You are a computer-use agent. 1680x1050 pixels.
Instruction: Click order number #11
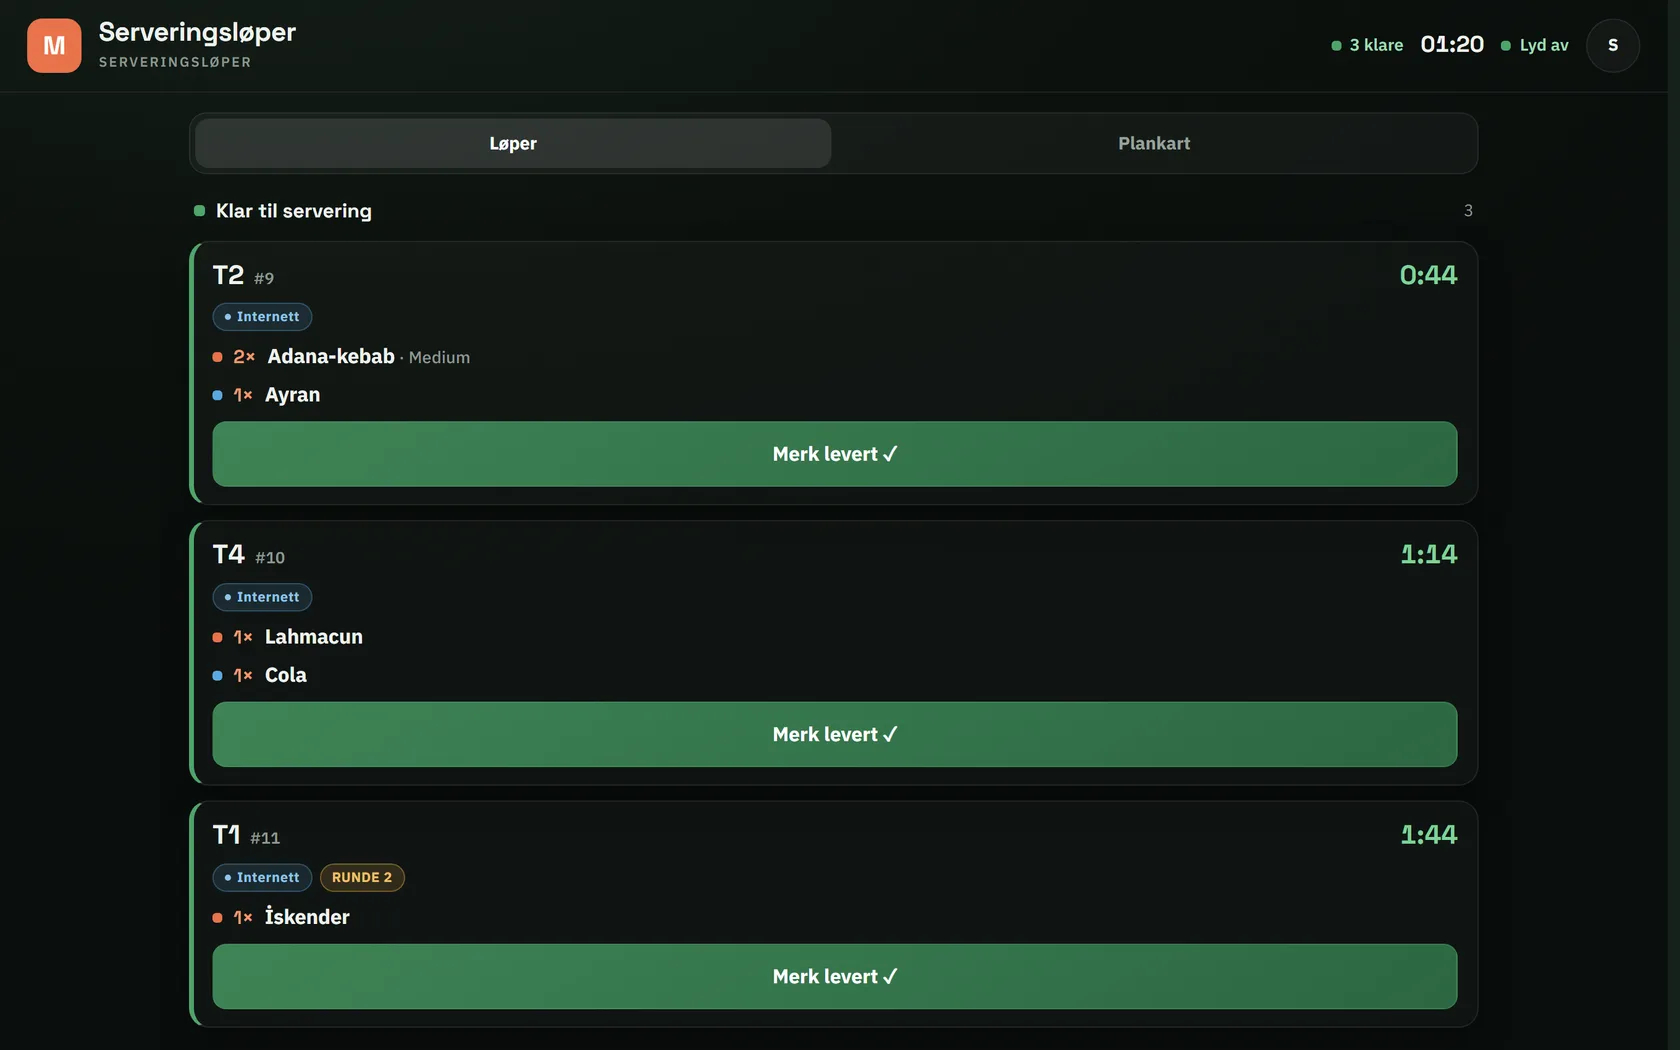[265, 838]
